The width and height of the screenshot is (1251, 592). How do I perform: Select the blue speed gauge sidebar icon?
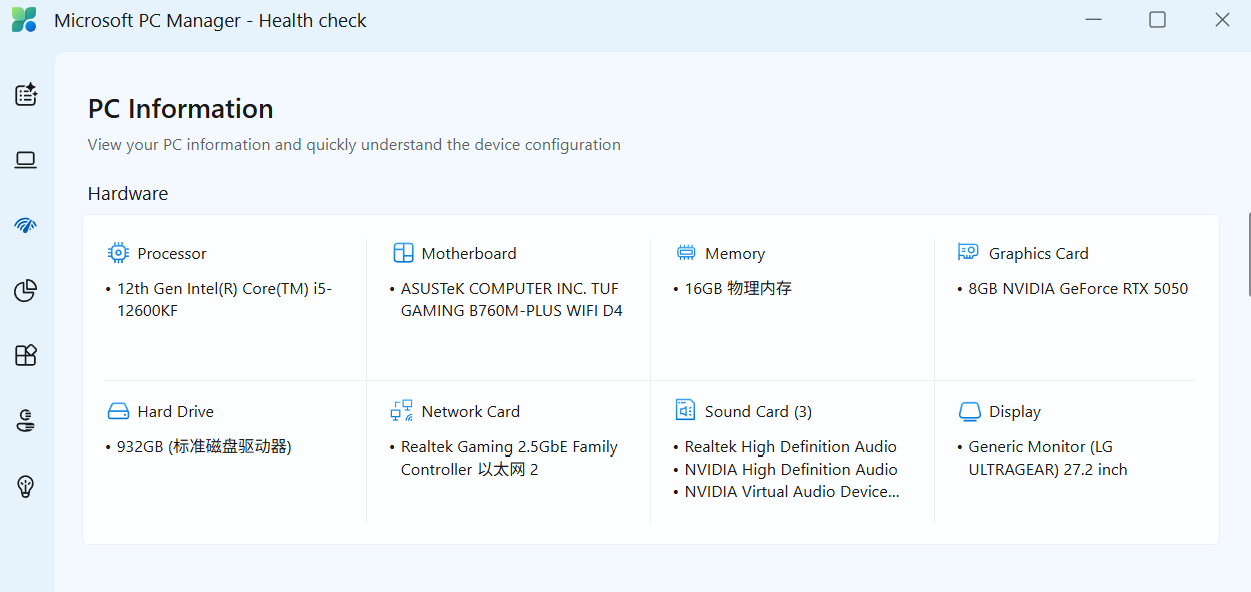[26, 225]
